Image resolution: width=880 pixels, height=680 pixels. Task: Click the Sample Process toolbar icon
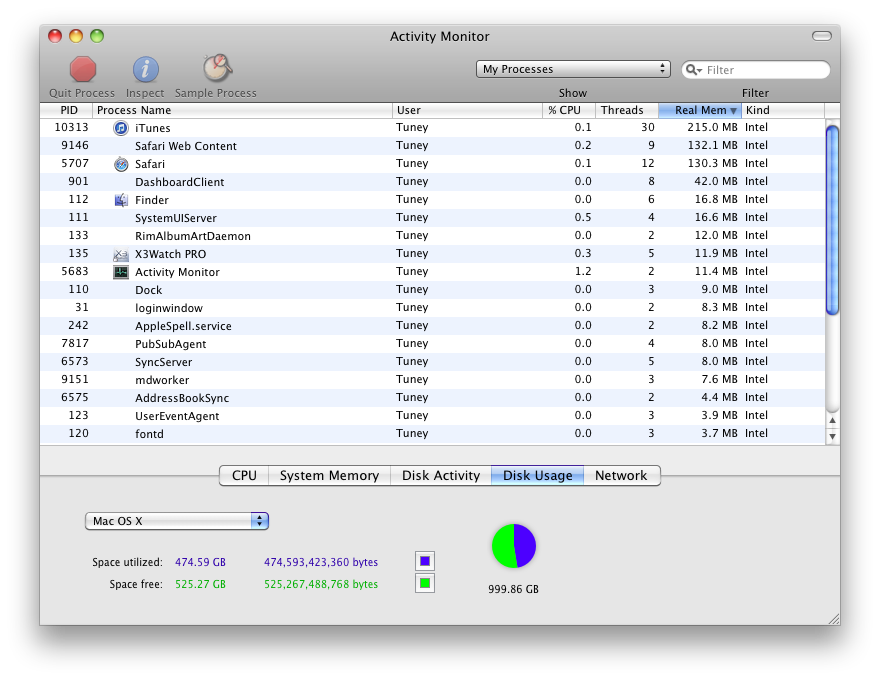(x=217, y=68)
